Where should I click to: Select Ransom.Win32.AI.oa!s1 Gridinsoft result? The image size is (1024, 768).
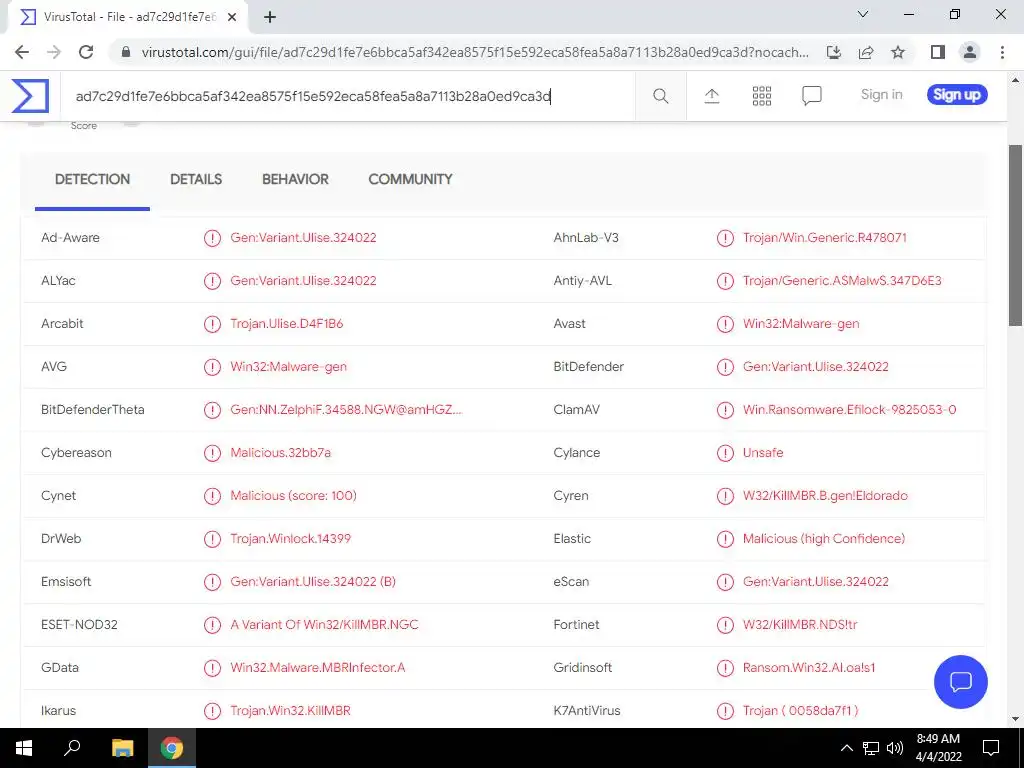pos(808,668)
